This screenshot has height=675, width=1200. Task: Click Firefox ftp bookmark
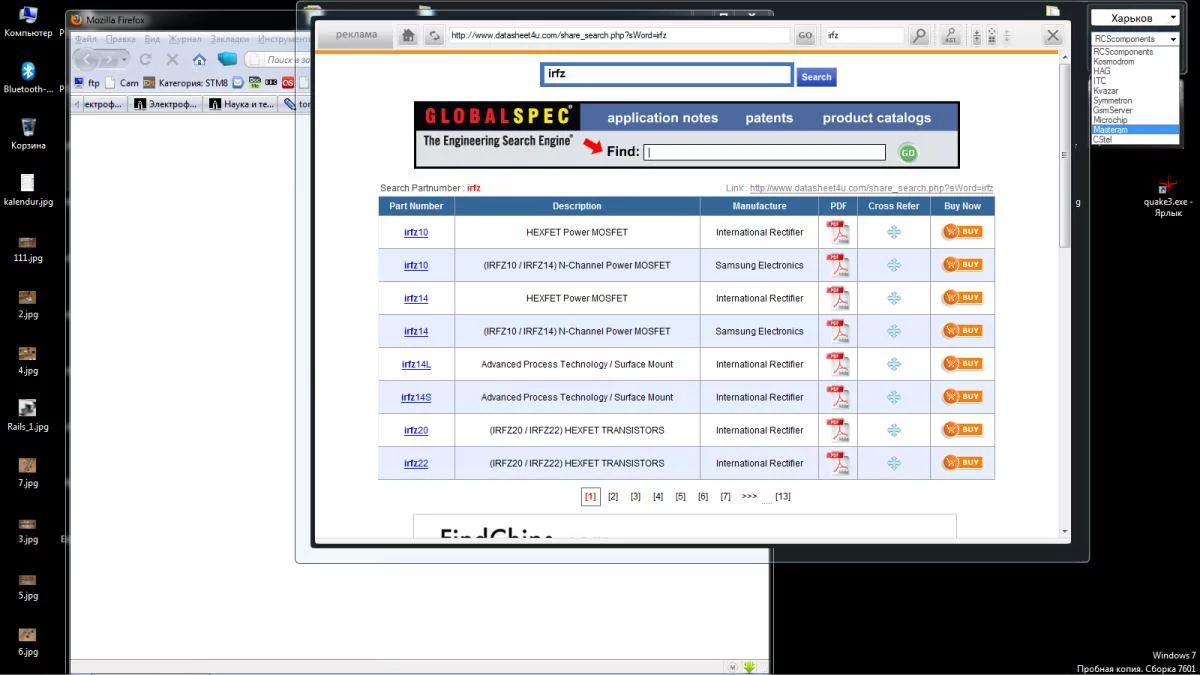coord(88,83)
